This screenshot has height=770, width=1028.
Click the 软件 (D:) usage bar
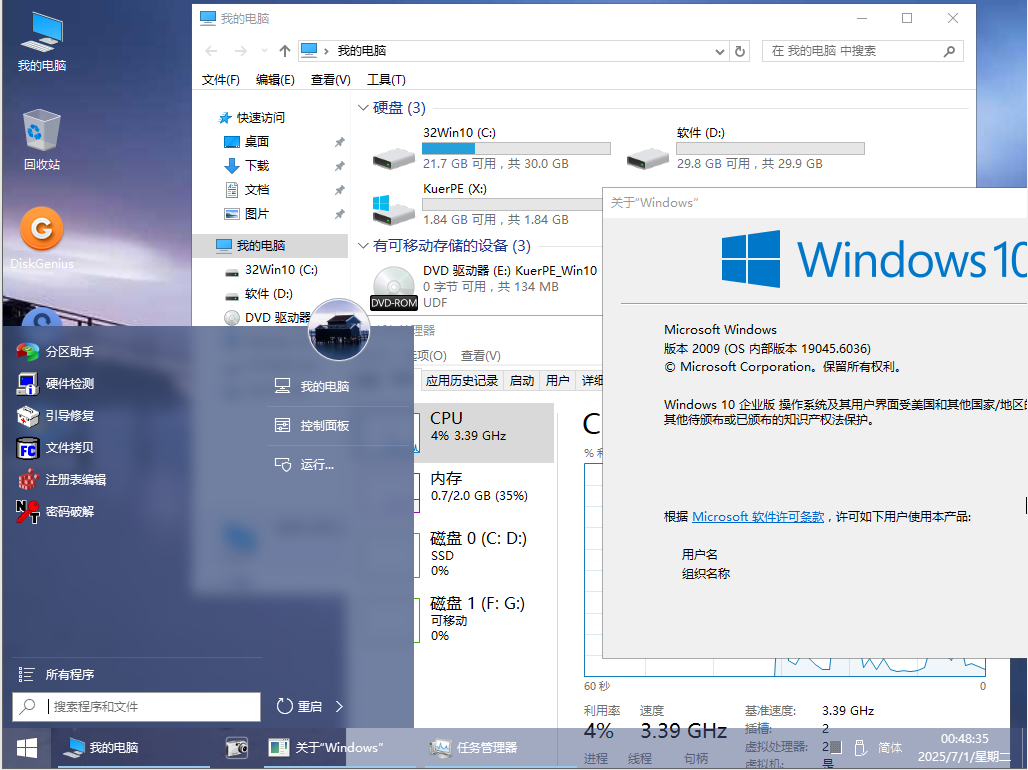770,149
